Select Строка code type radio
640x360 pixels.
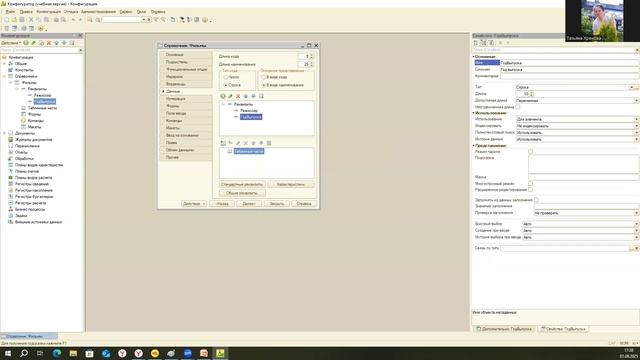coord(225,85)
